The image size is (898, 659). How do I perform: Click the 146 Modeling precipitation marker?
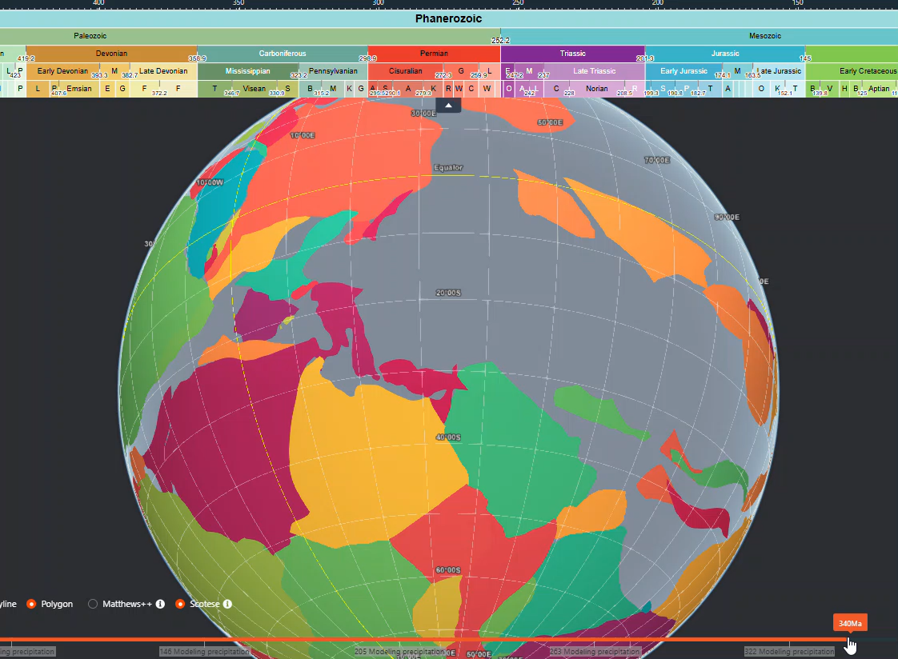pos(204,652)
